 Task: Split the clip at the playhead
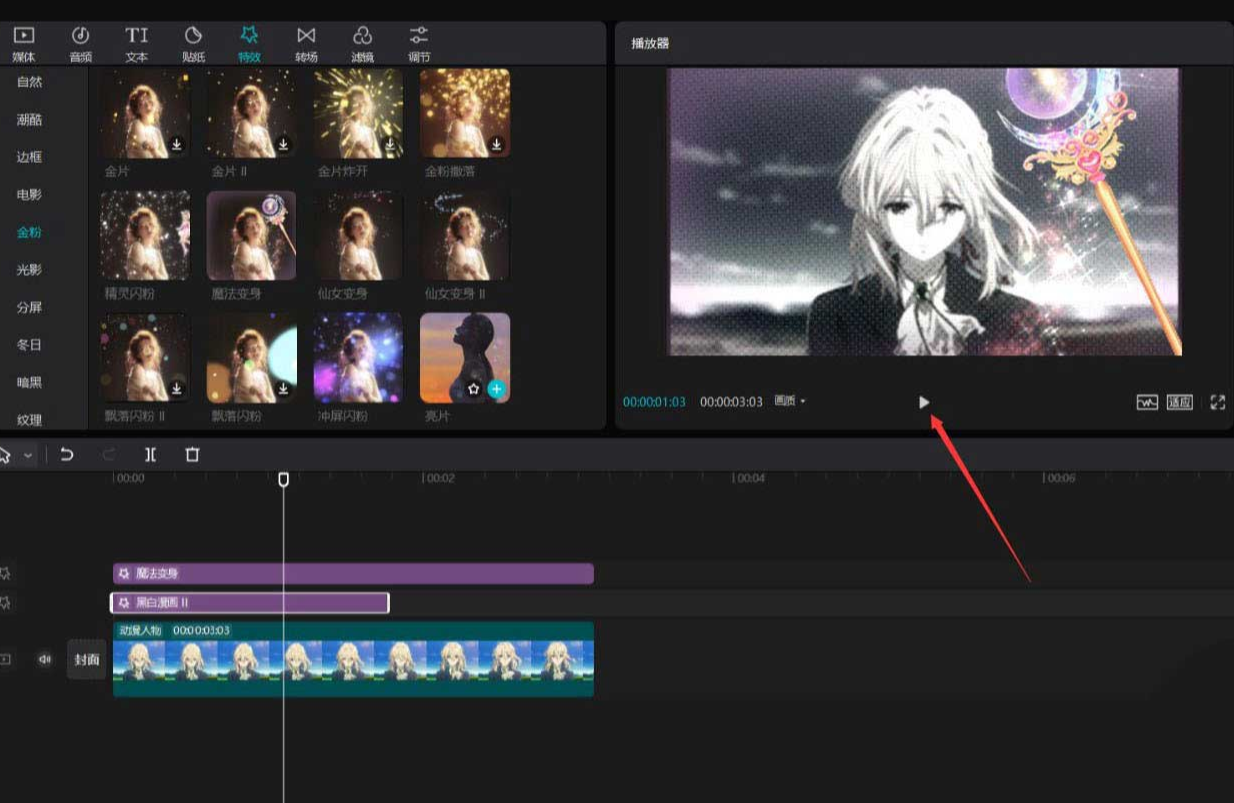[x=150, y=455]
